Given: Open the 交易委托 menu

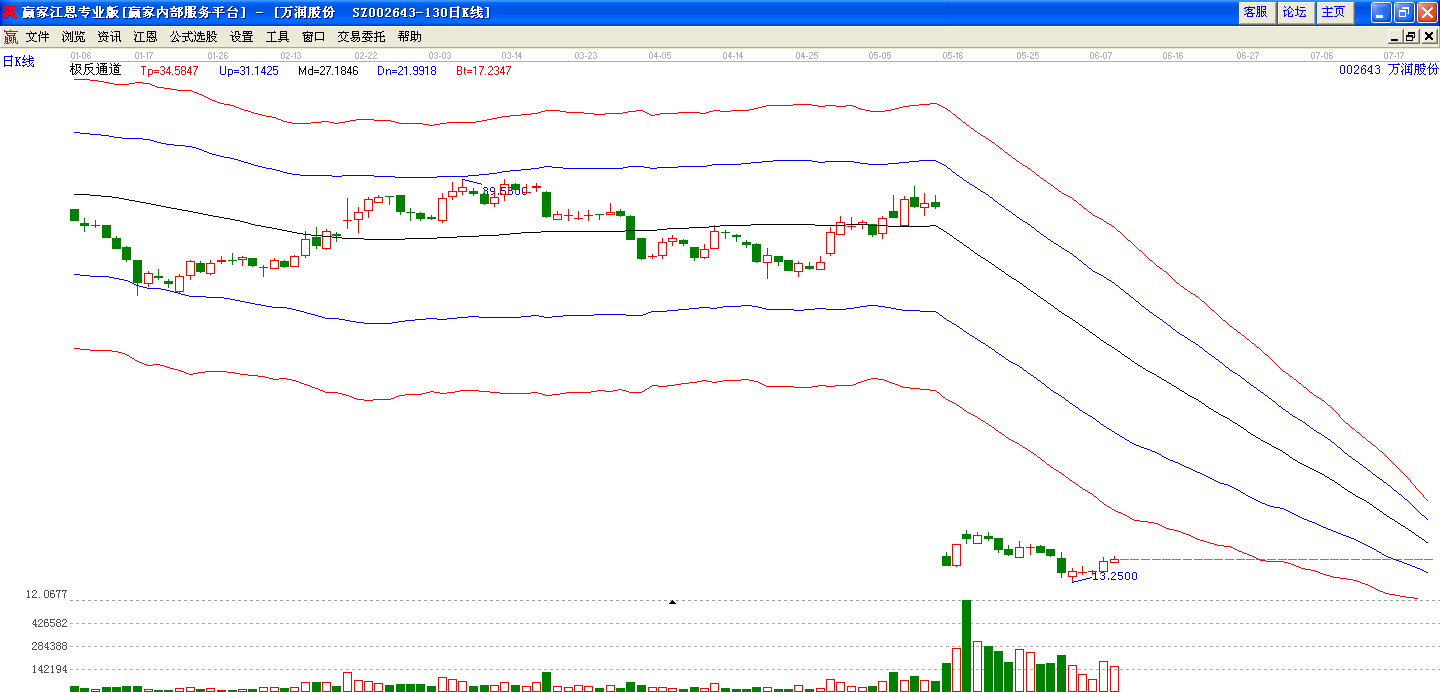Looking at the screenshot, I should coord(362,37).
